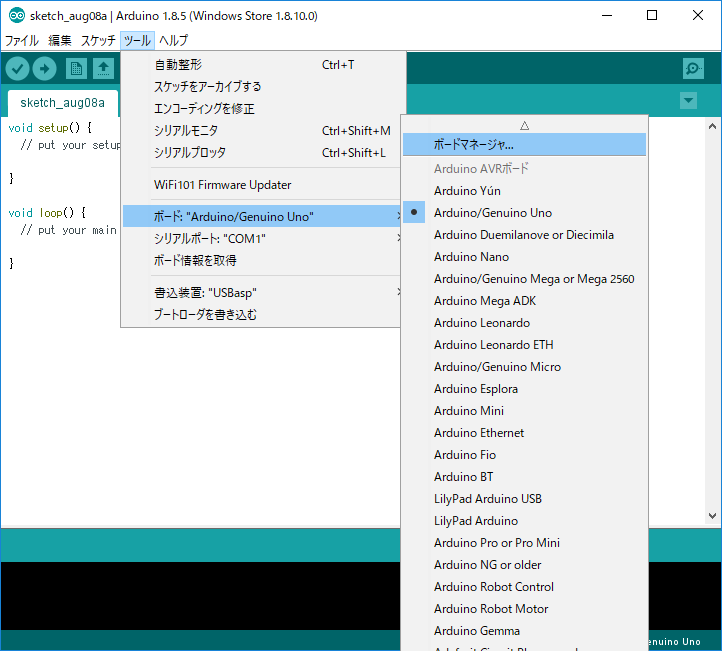Viewport: 722px width, 651px height.
Task: Select the Arduino Yún board
Action: click(524, 191)
